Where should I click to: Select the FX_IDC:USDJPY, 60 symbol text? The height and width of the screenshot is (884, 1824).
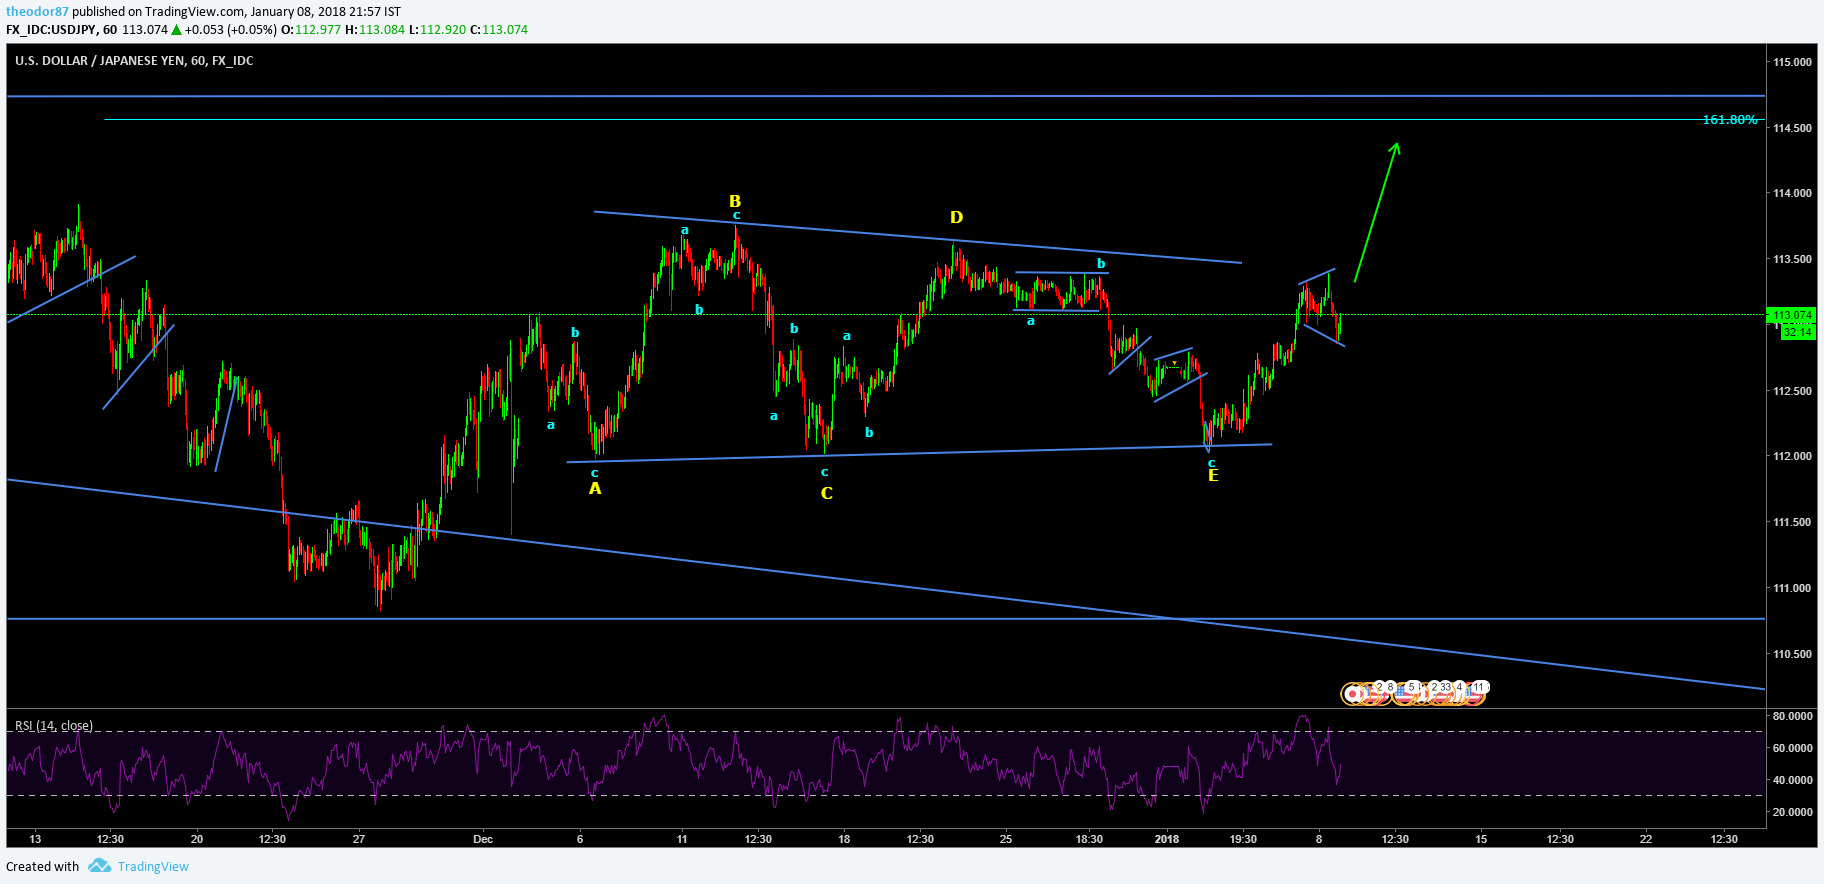pyautogui.click(x=61, y=30)
